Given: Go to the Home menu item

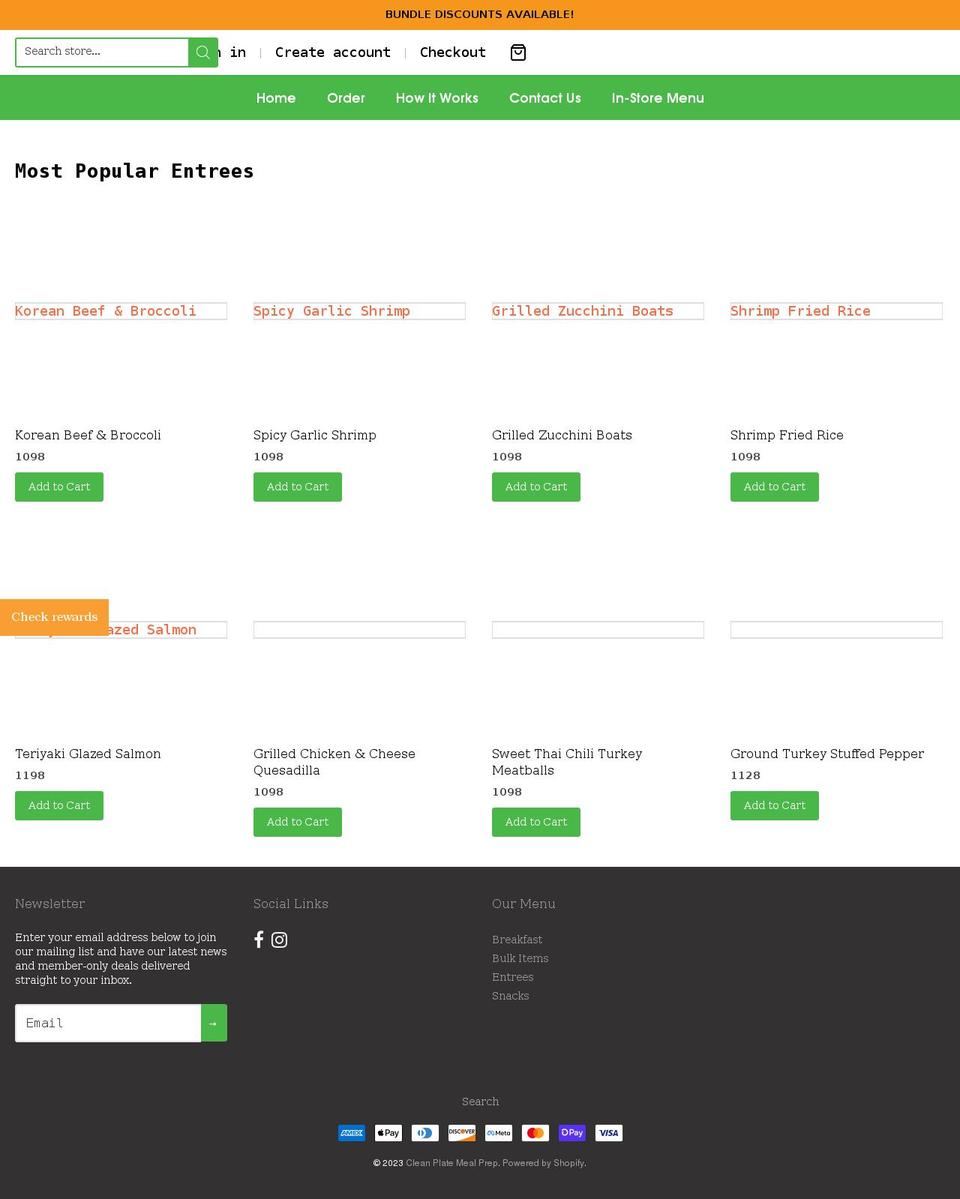Looking at the screenshot, I should tap(276, 98).
